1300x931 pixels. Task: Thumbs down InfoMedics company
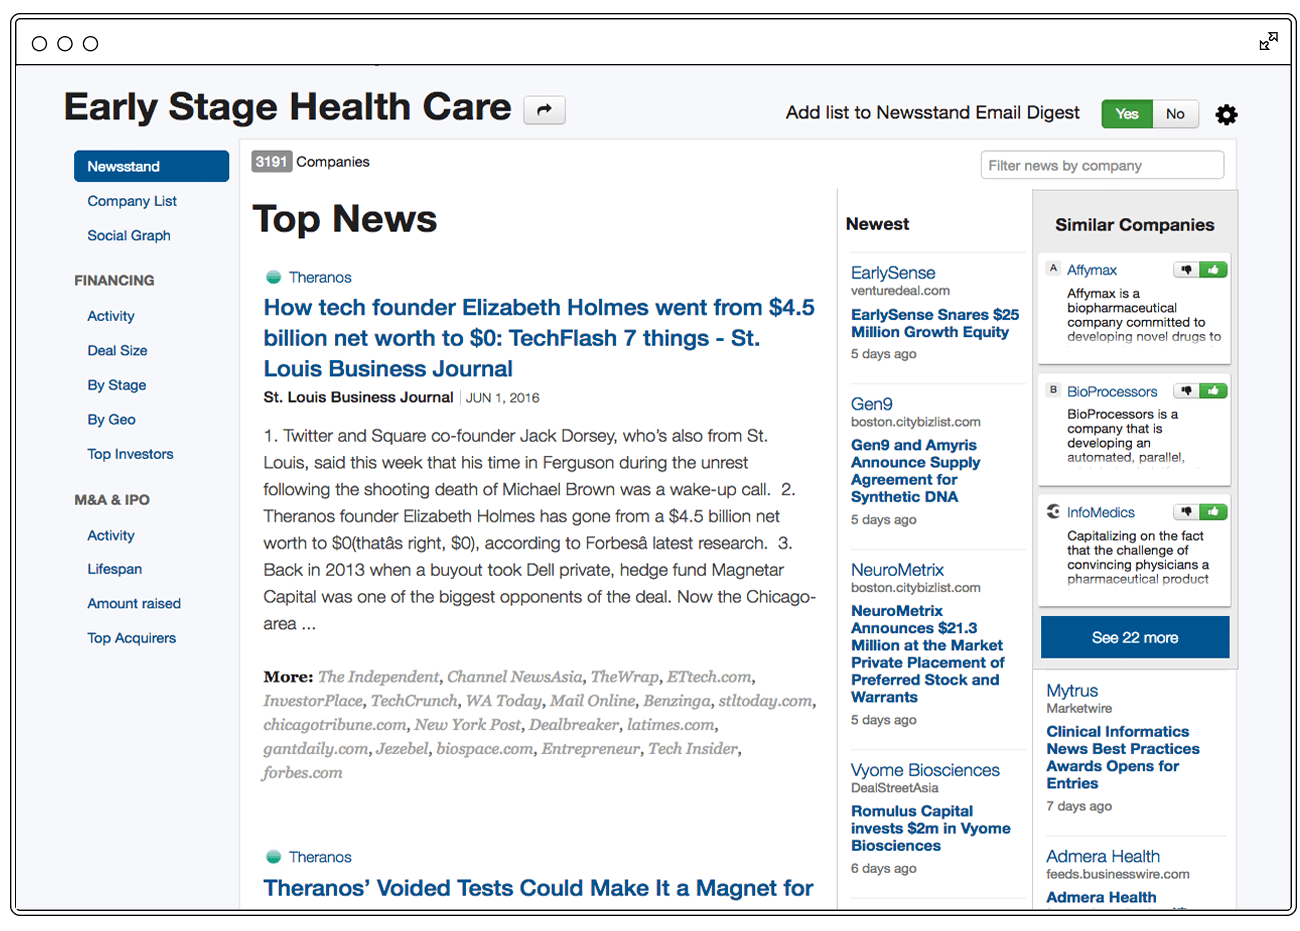click(1186, 512)
